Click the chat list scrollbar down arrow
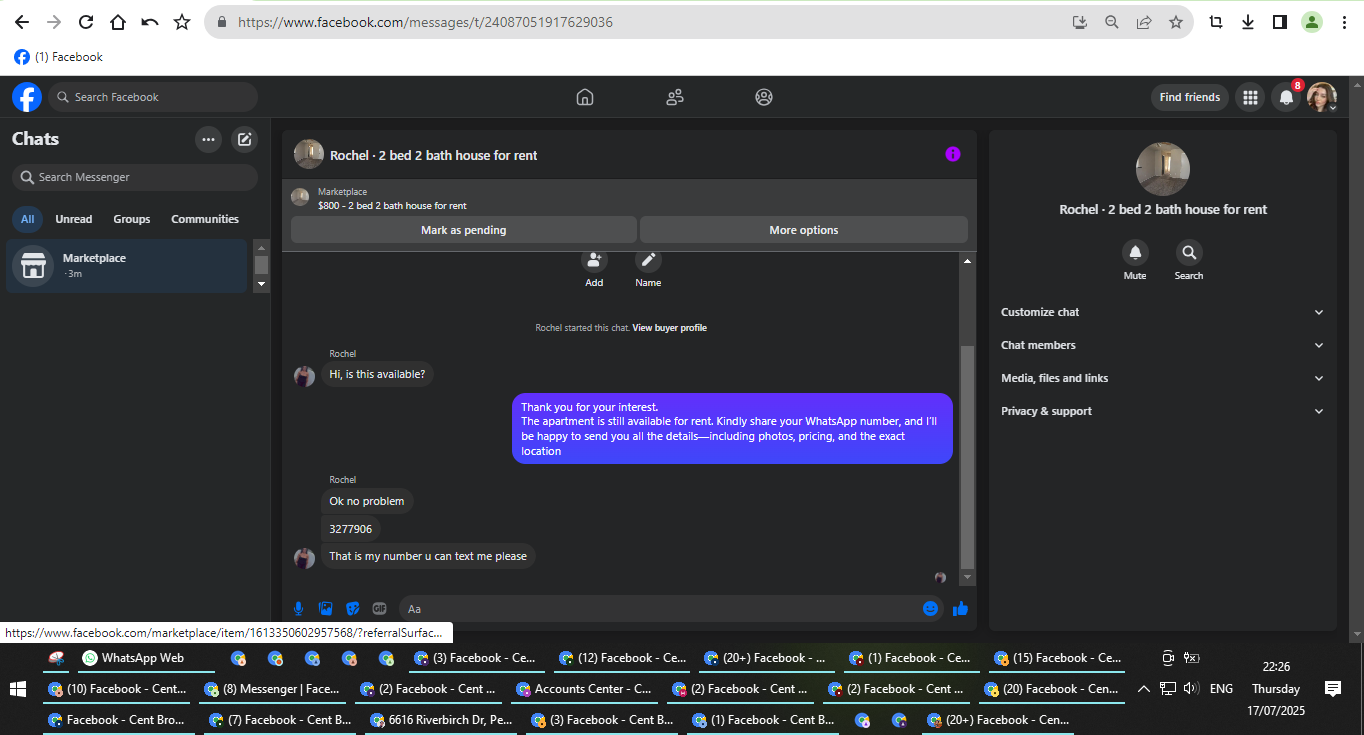The image size is (1364, 735). coord(262,284)
